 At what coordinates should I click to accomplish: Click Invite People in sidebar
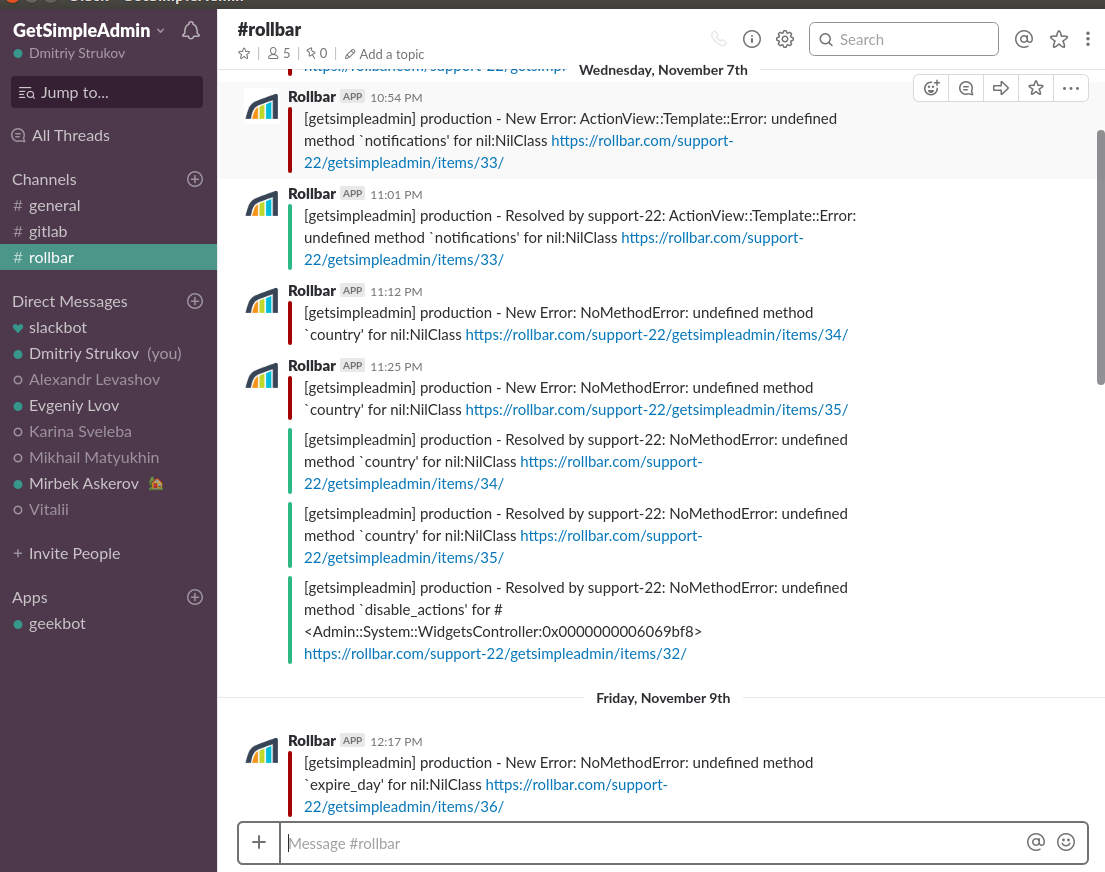(74, 553)
